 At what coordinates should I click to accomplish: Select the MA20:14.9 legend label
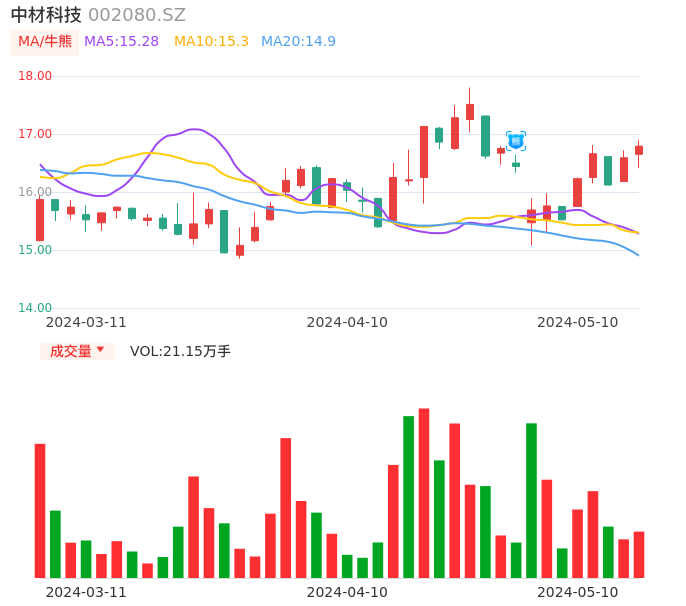pos(298,41)
